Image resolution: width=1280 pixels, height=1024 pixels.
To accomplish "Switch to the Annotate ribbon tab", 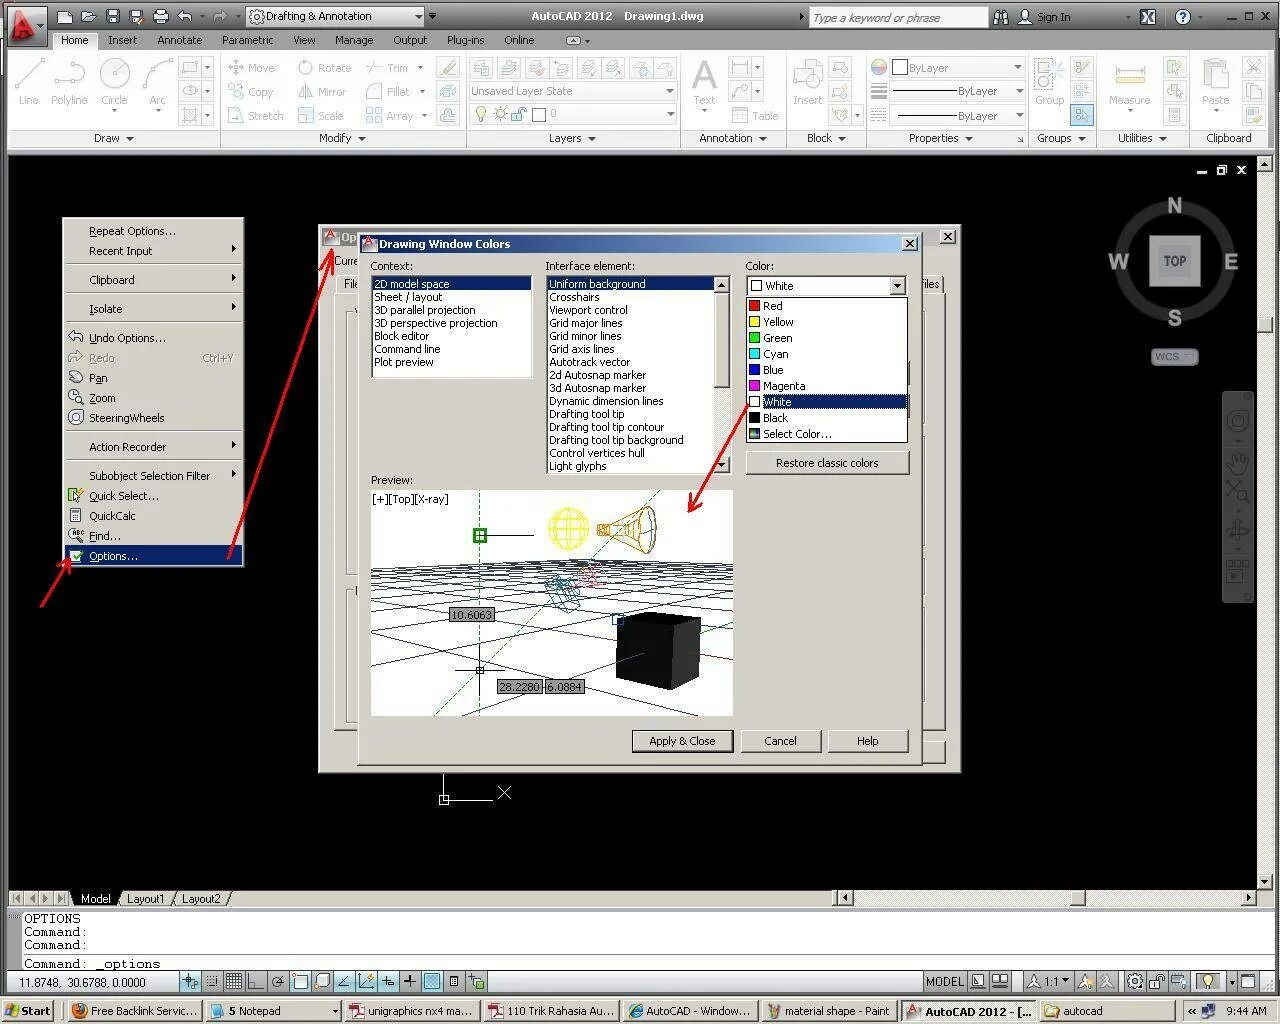I will (180, 40).
